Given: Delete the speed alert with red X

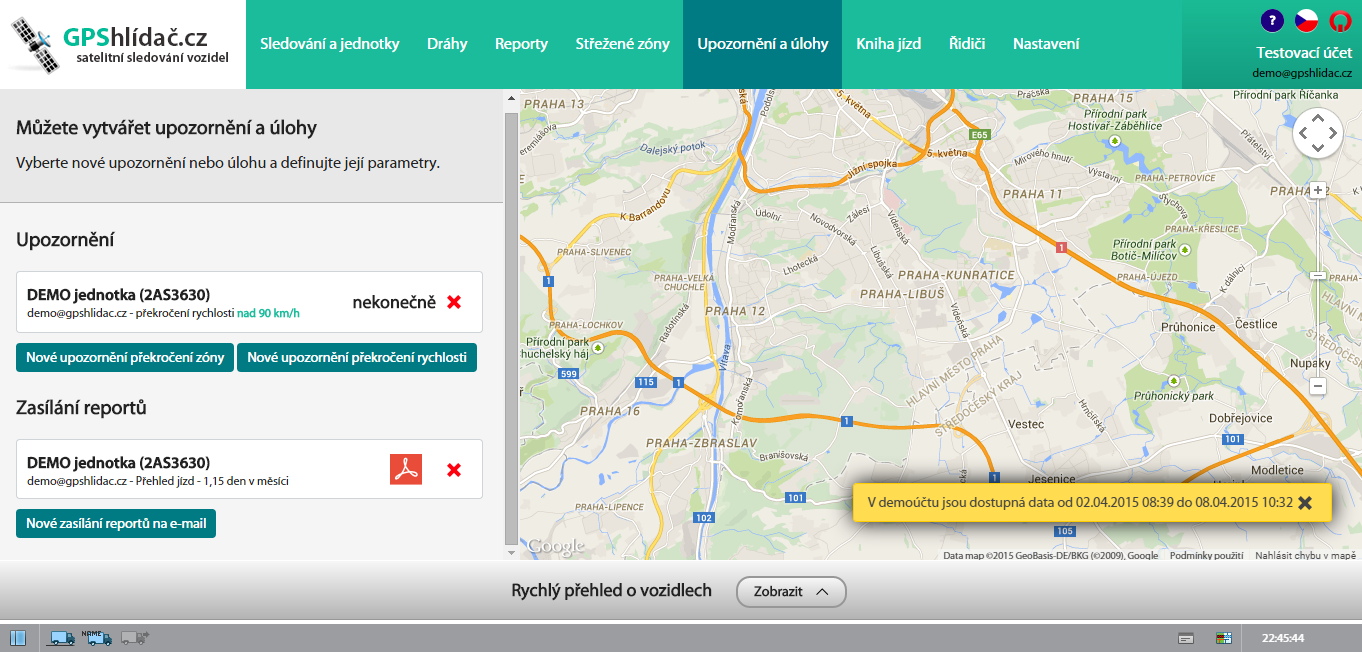Looking at the screenshot, I should pyautogui.click(x=454, y=302).
